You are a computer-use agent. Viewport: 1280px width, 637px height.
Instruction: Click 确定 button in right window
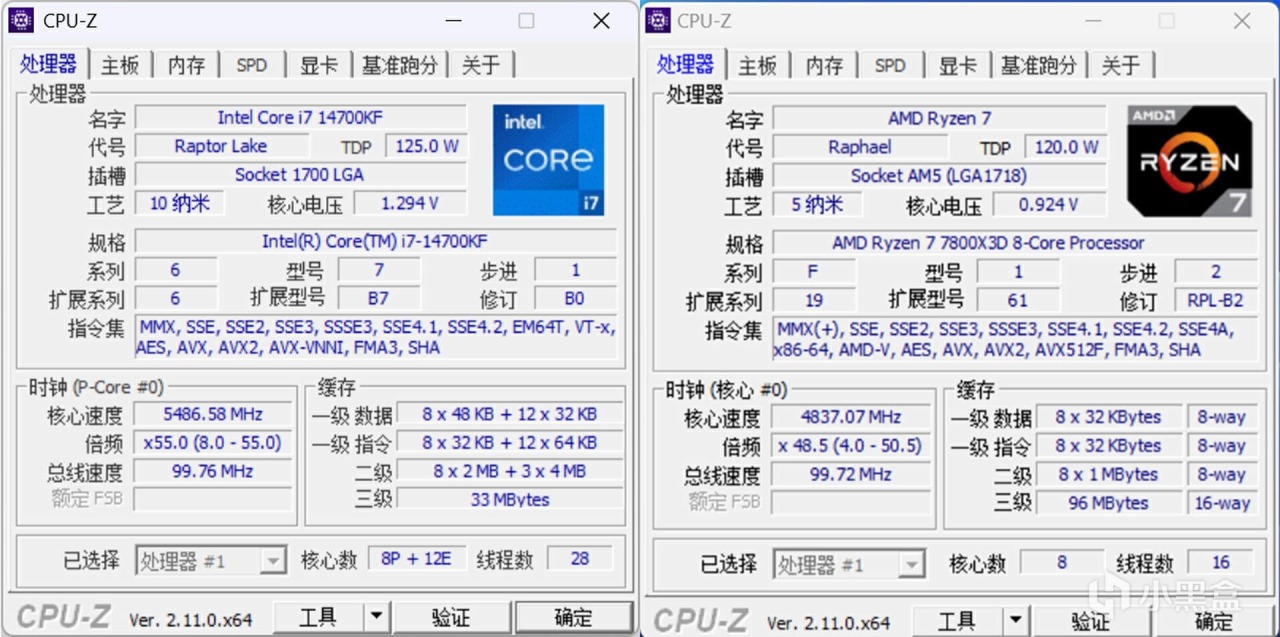pyautogui.click(x=1213, y=621)
